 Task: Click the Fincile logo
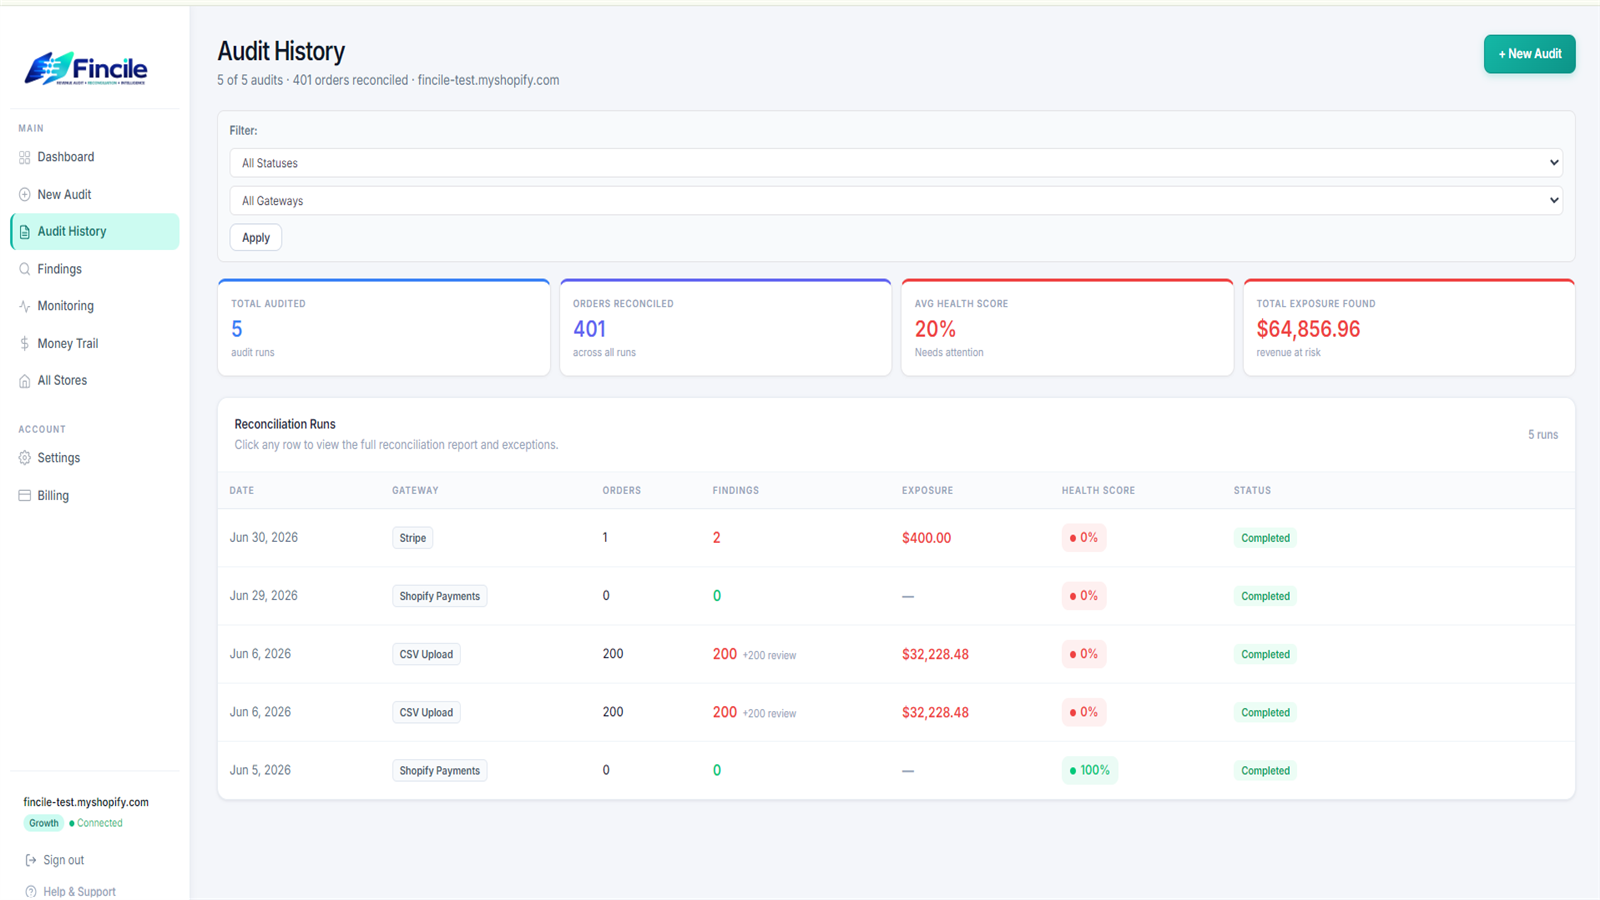click(x=86, y=68)
